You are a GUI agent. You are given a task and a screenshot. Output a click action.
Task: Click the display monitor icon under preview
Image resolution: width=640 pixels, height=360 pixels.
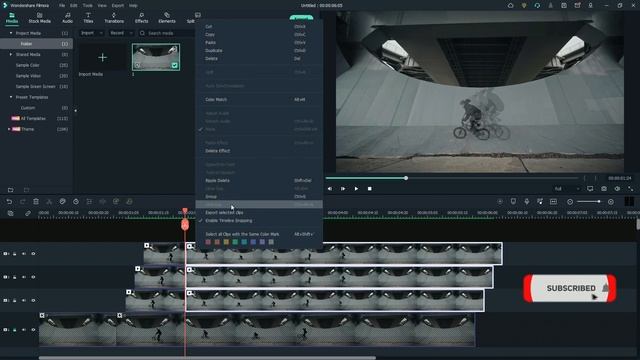coord(590,189)
